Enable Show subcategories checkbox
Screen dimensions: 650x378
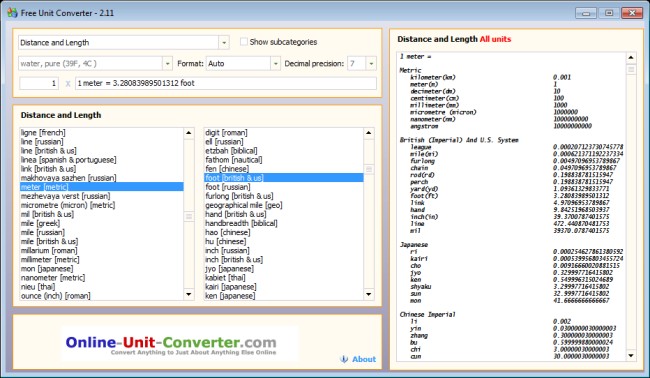244,41
